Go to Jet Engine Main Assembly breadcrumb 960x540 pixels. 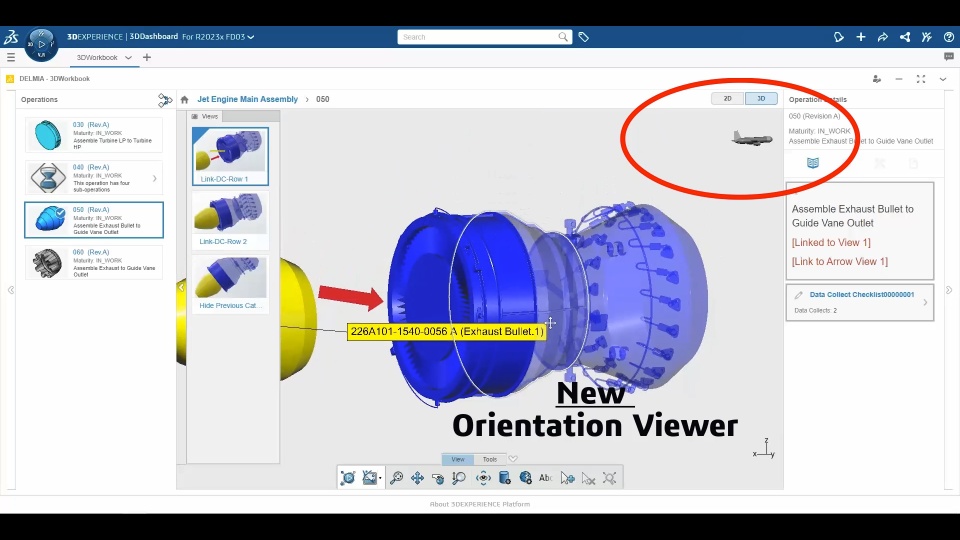247,99
